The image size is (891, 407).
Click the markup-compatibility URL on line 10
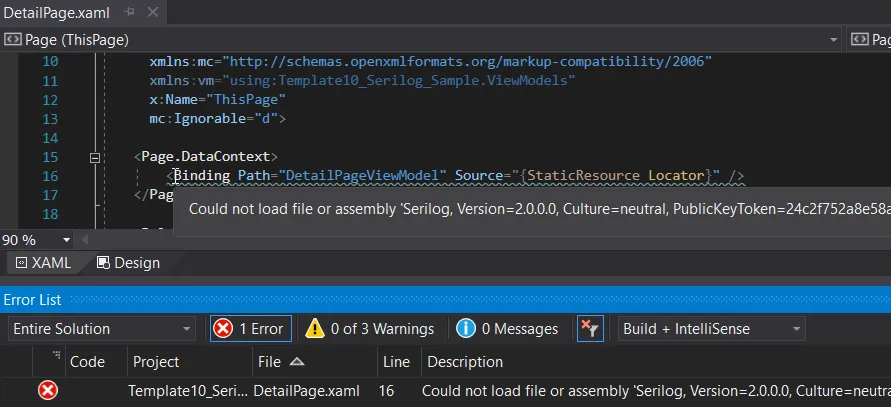coord(467,61)
